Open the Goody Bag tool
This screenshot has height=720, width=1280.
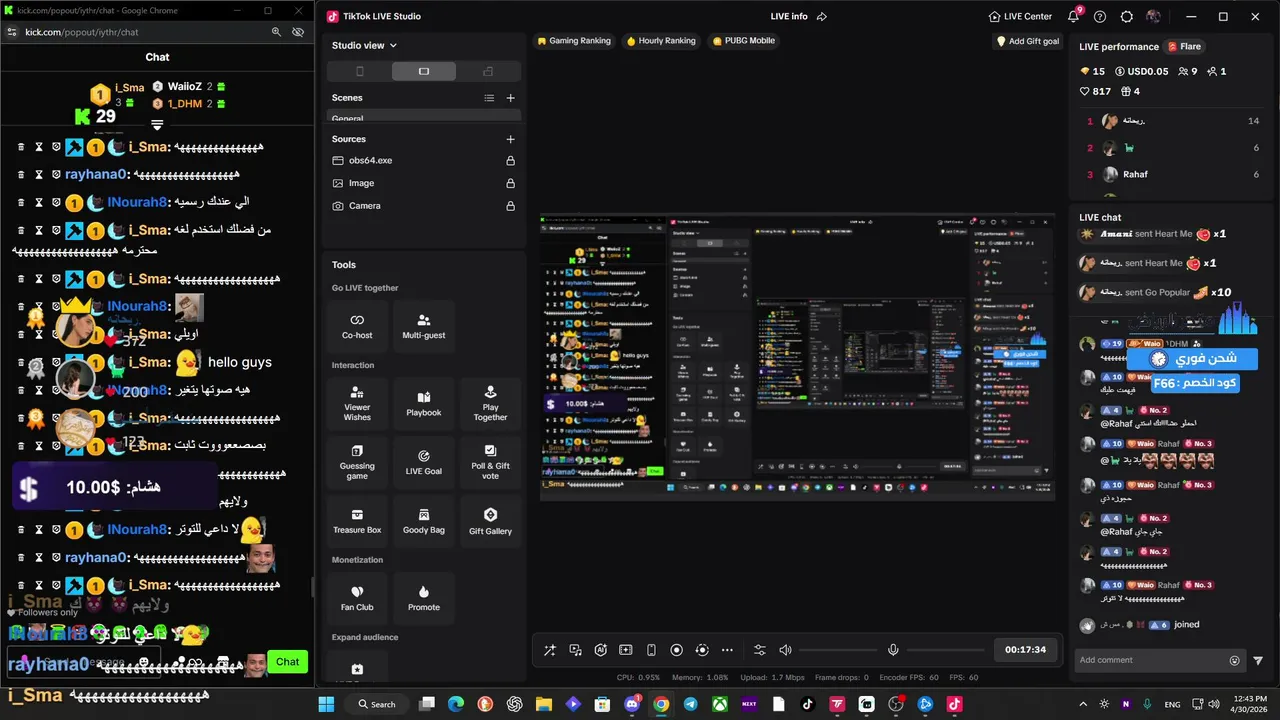(x=424, y=521)
